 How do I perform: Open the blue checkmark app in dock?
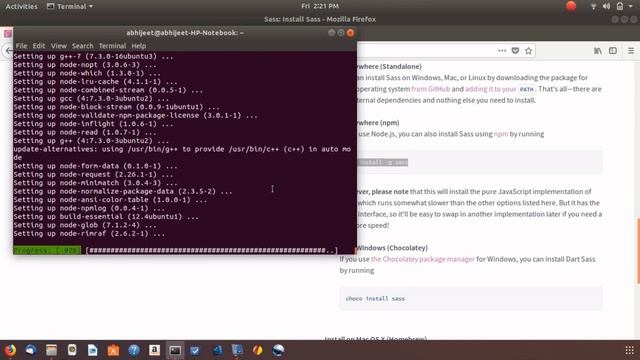pyautogui.click(x=196, y=350)
